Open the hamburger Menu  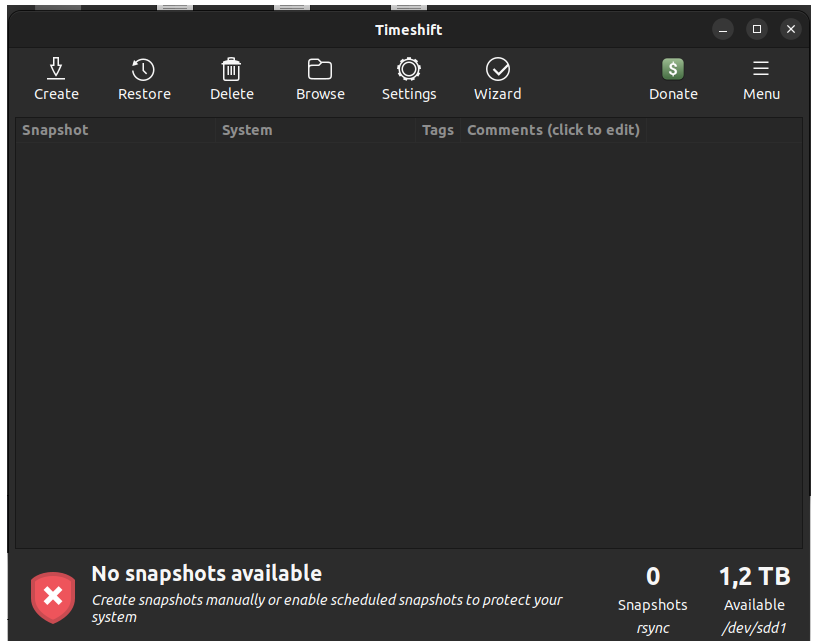coord(761,80)
